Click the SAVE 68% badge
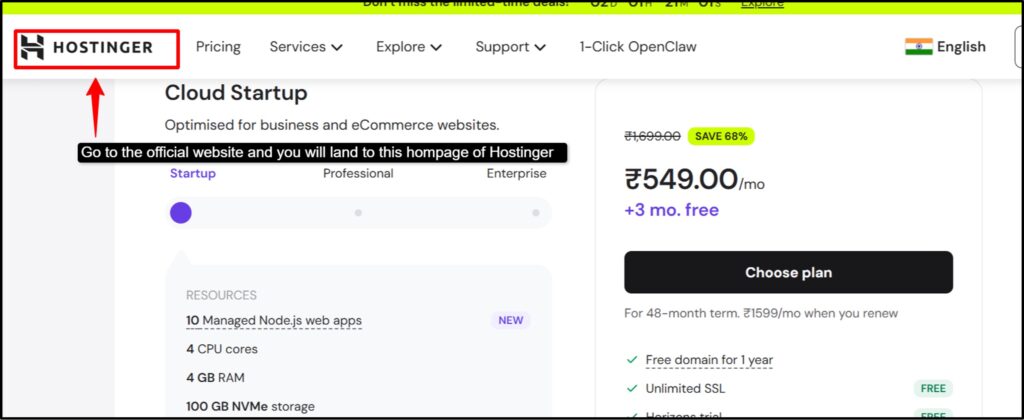This screenshot has height=420, width=1024. [x=721, y=137]
